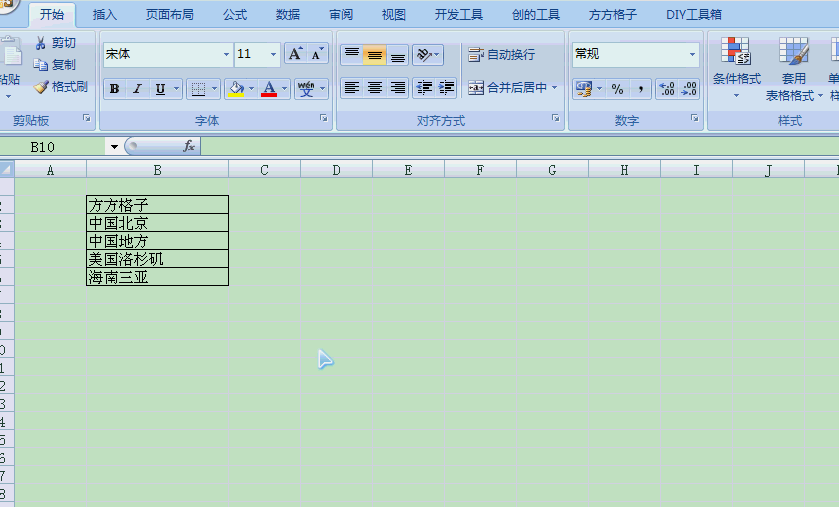Screen dimensions: 839x507
Task: Toggle bold formatting
Action: (114, 89)
